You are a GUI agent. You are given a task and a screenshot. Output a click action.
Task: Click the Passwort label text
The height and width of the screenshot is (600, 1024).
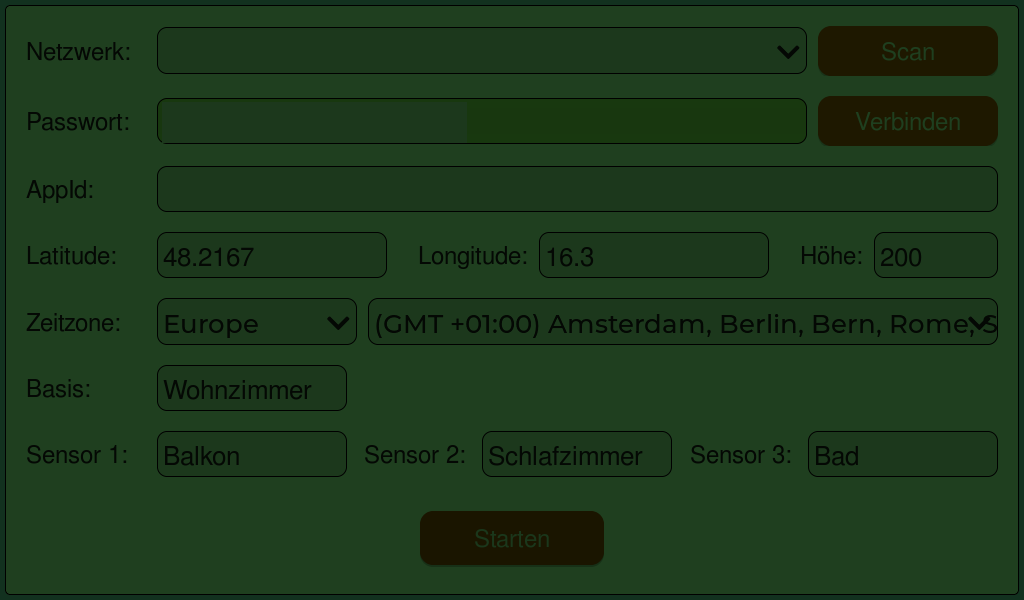(78, 122)
